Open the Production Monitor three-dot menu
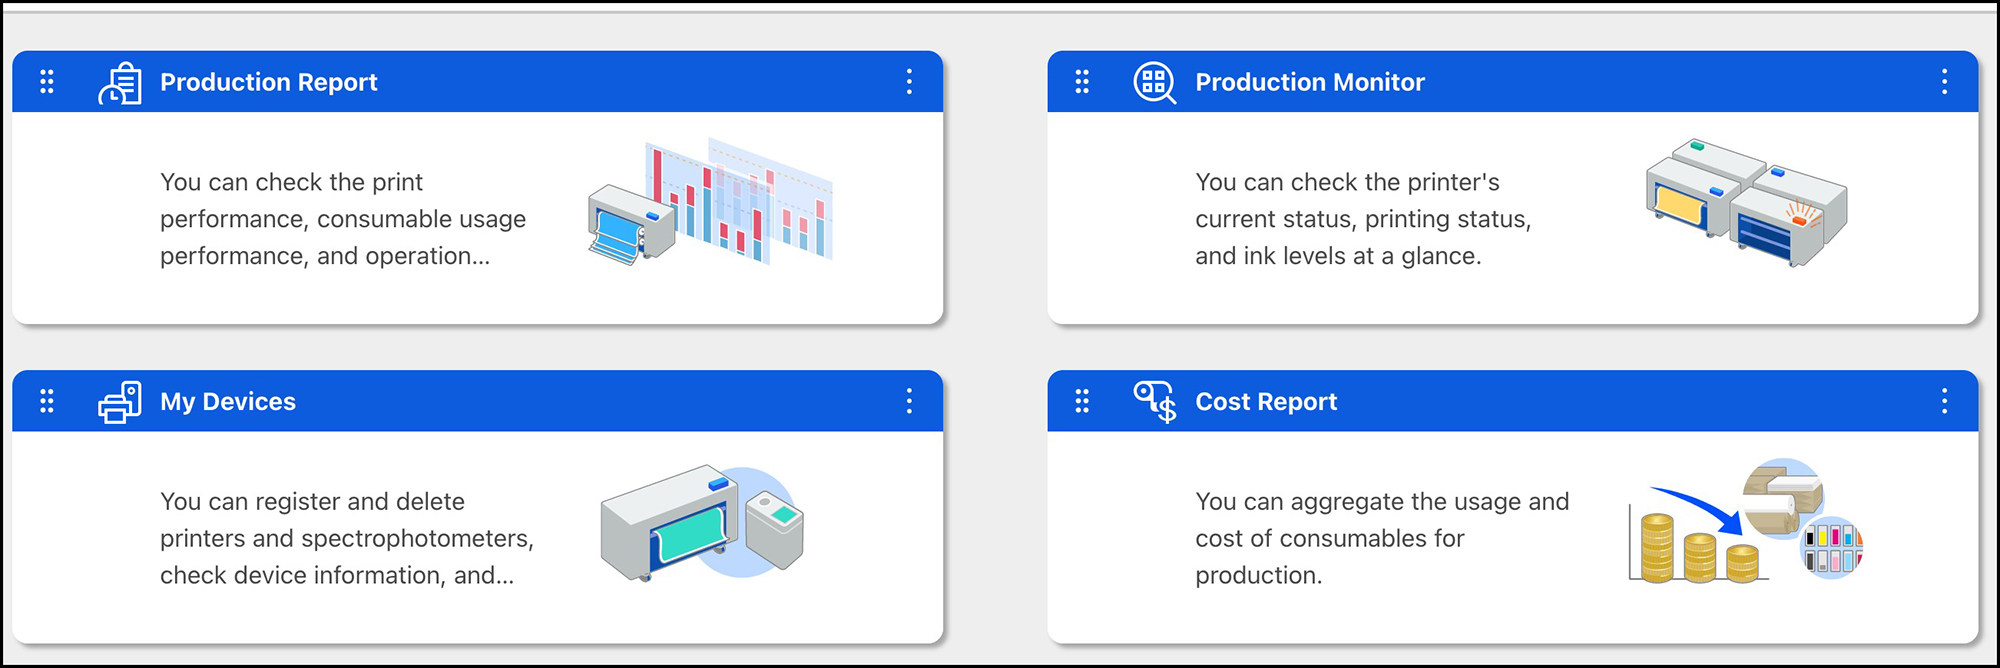Image resolution: width=2000 pixels, height=668 pixels. pyautogui.click(x=1944, y=82)
